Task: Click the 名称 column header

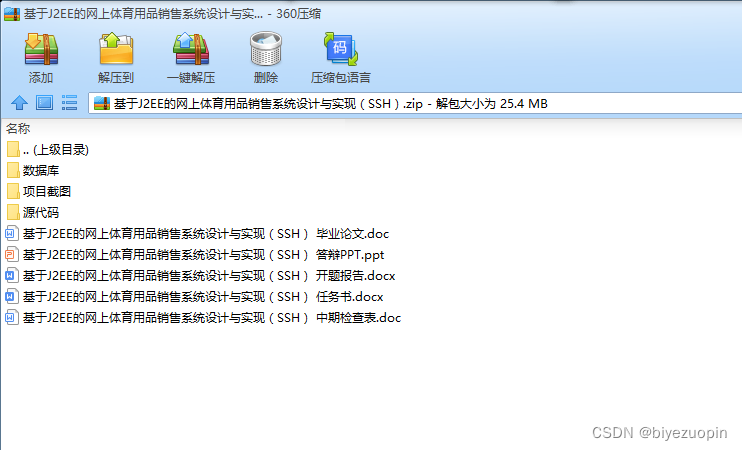Action: [18, 128]
